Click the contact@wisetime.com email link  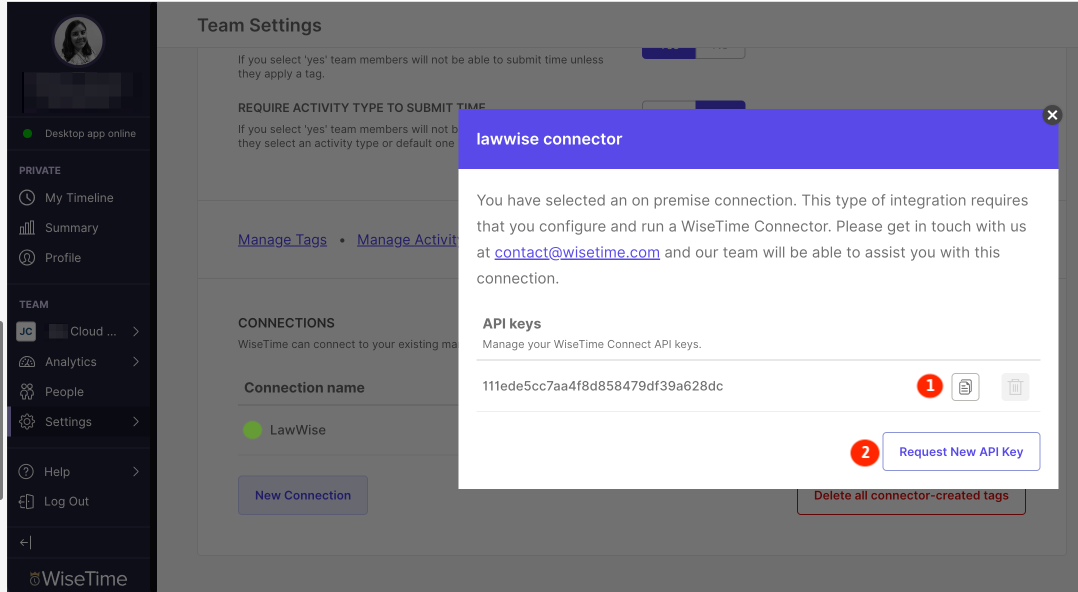577,252
